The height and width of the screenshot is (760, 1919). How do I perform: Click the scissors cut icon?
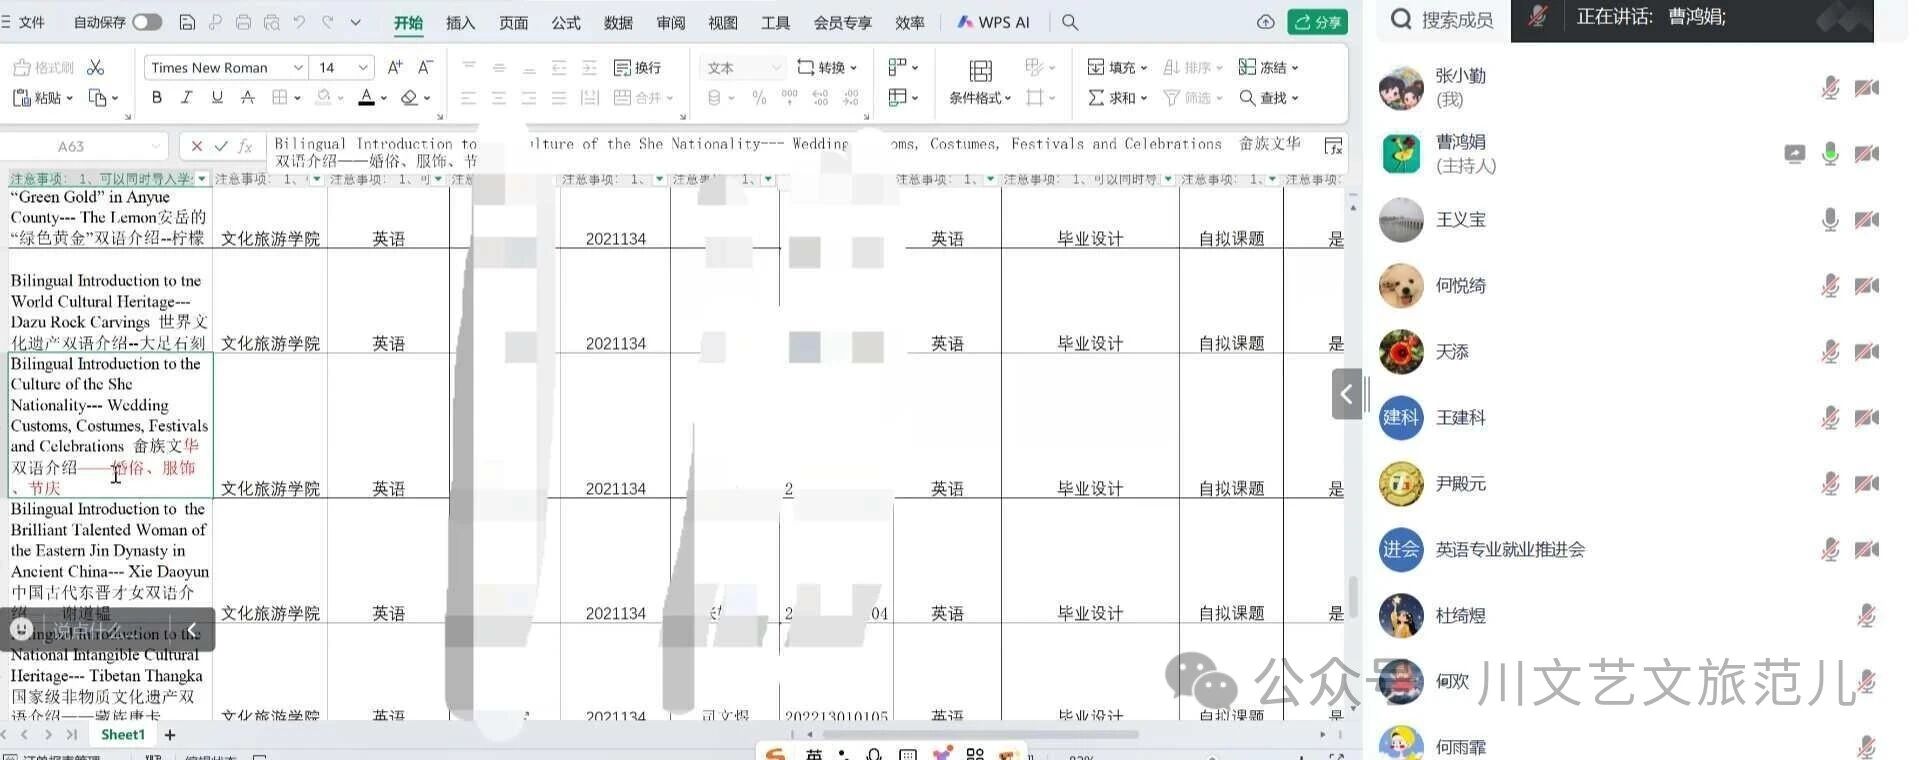[95, 67]
